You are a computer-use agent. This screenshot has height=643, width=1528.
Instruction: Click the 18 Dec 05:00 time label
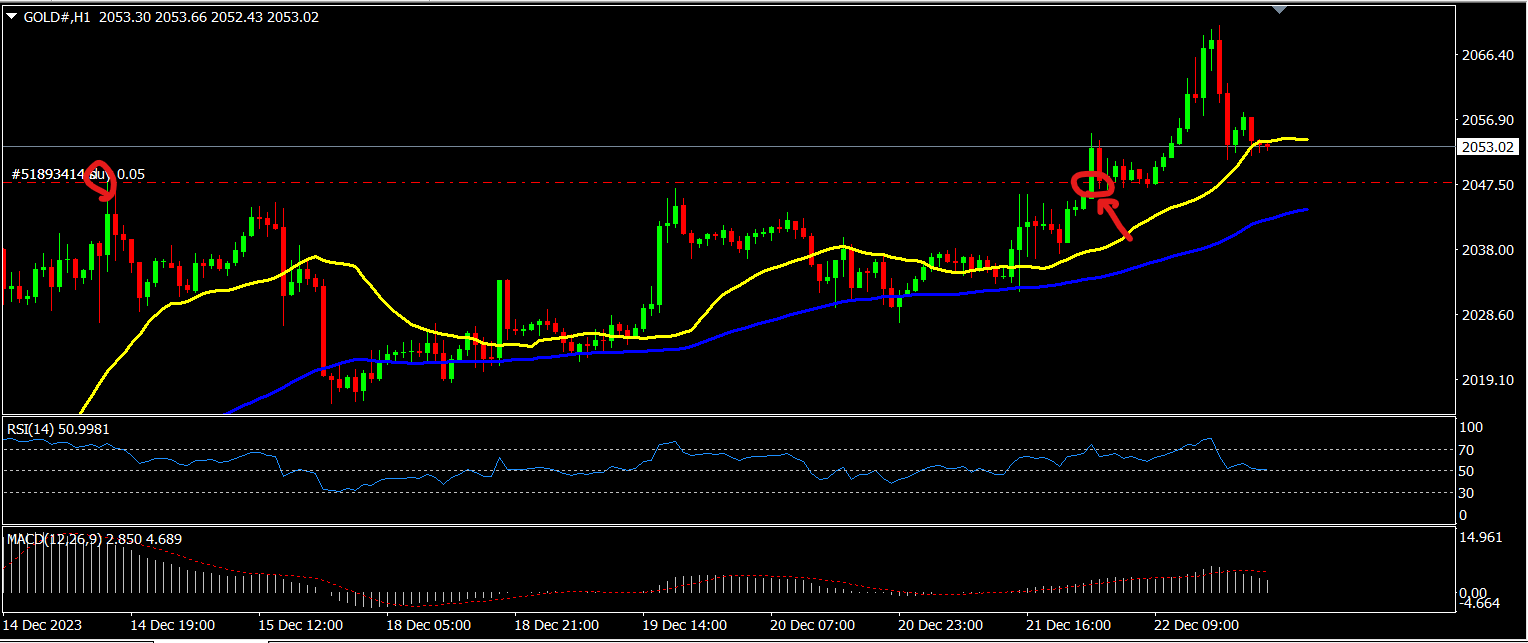coord(430,625)
